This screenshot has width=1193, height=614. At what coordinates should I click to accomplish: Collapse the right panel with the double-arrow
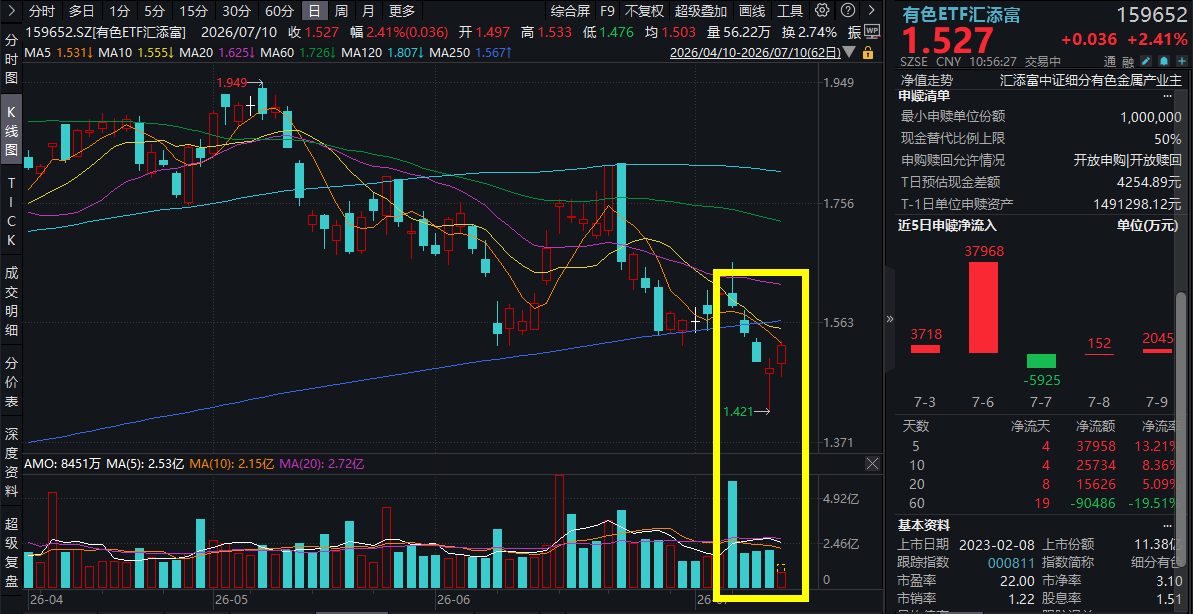coord(890,319)
